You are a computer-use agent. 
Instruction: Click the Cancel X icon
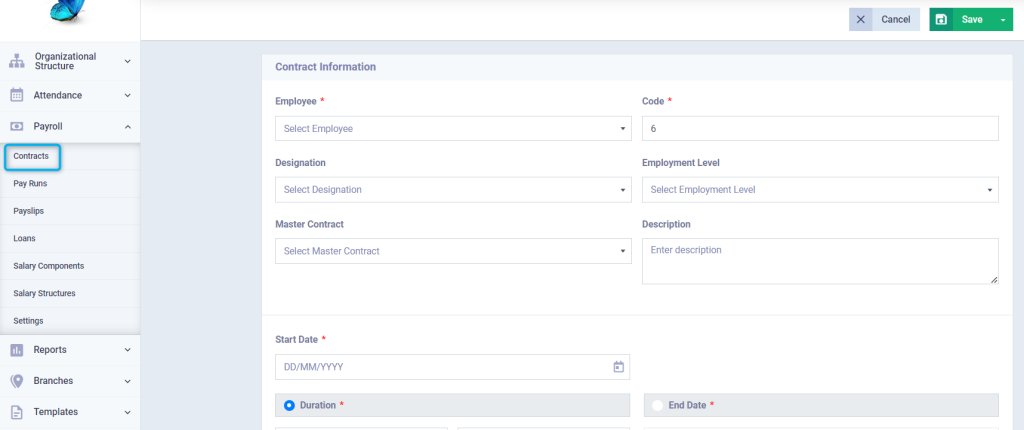pyautogui.click(x=861, y=20)
